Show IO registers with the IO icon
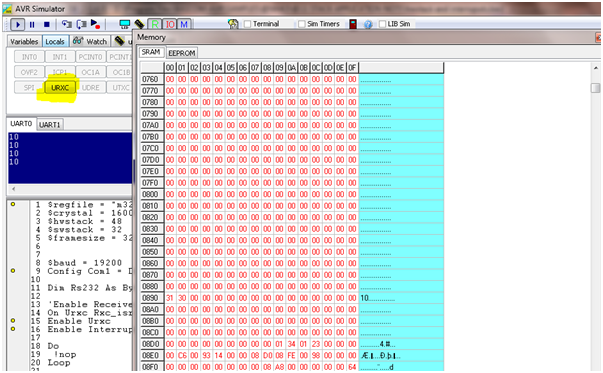Image resolution: width=603 pixels, height=373 pixels. 170,25
